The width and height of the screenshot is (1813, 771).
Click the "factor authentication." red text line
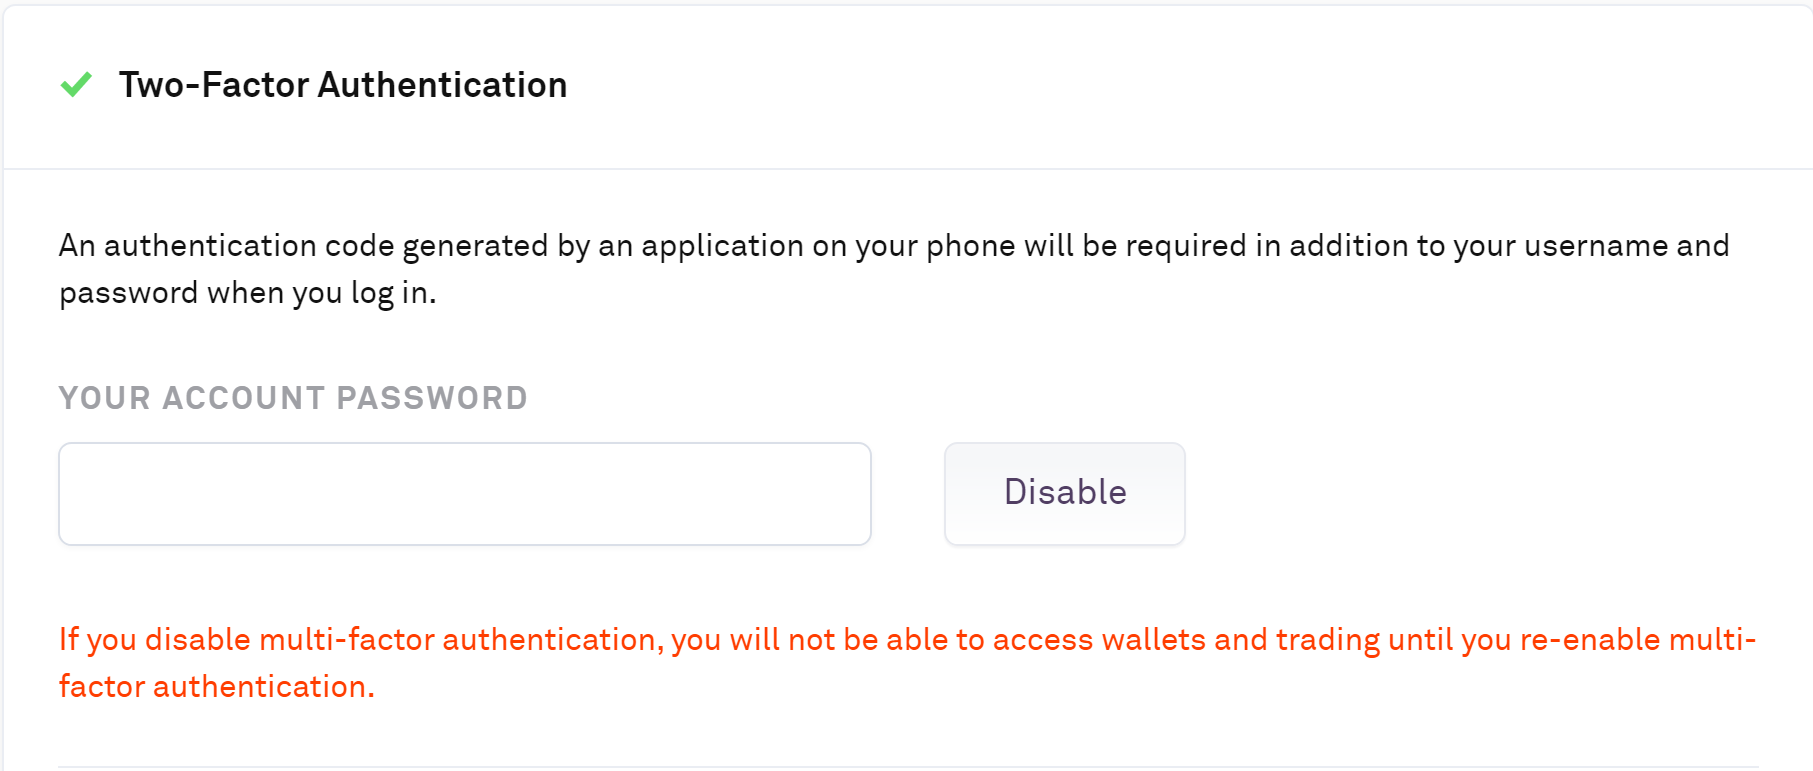[216, 687]
